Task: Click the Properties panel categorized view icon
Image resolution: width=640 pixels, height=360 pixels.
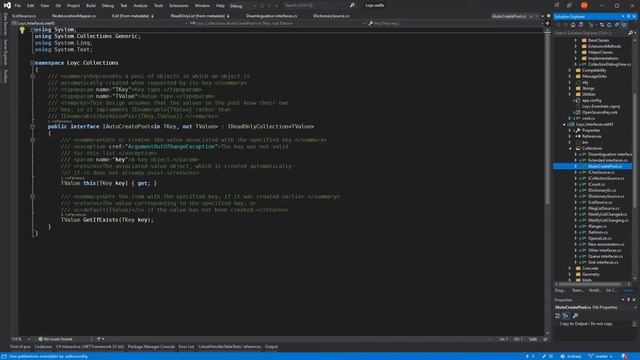Action: [558, 316]
